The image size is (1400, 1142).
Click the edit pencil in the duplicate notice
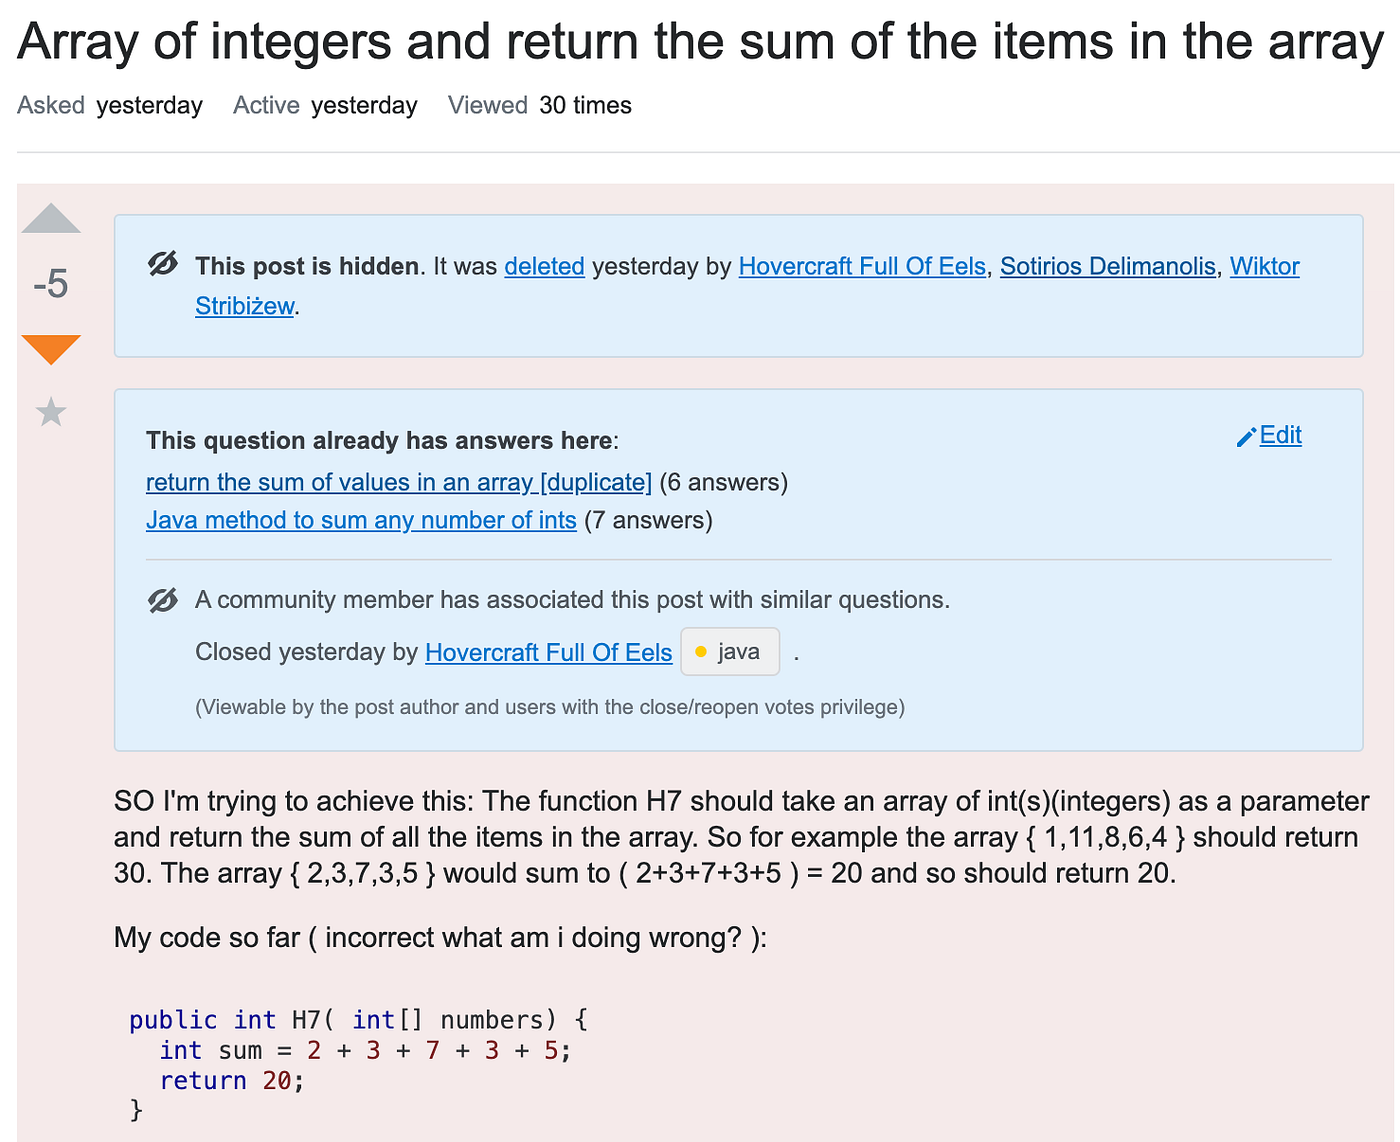pyautogui.click(x=1245, y=436)
